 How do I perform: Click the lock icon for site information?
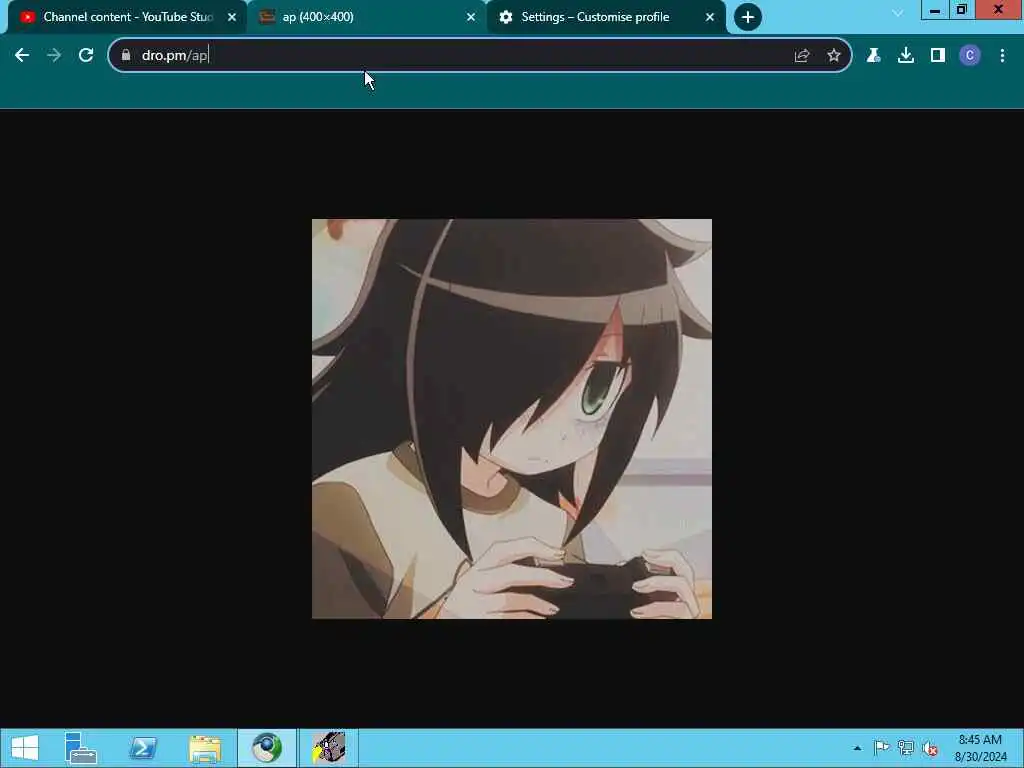126,56
